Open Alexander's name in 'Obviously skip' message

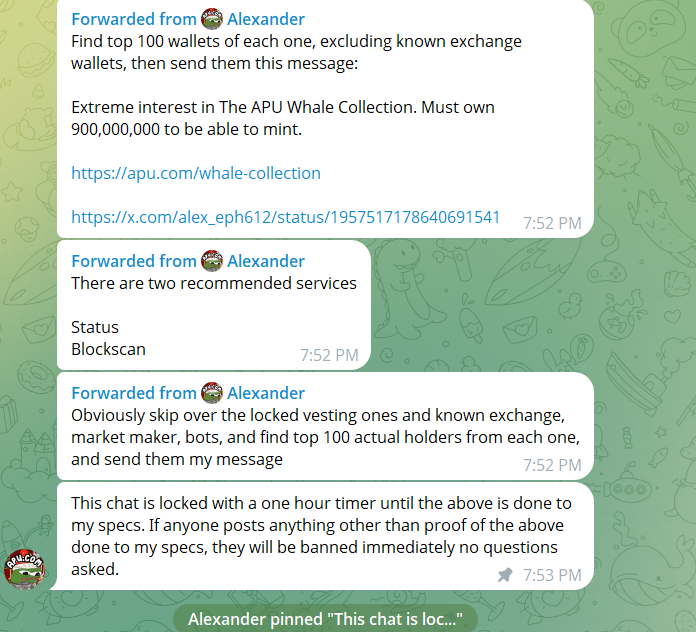266,393
